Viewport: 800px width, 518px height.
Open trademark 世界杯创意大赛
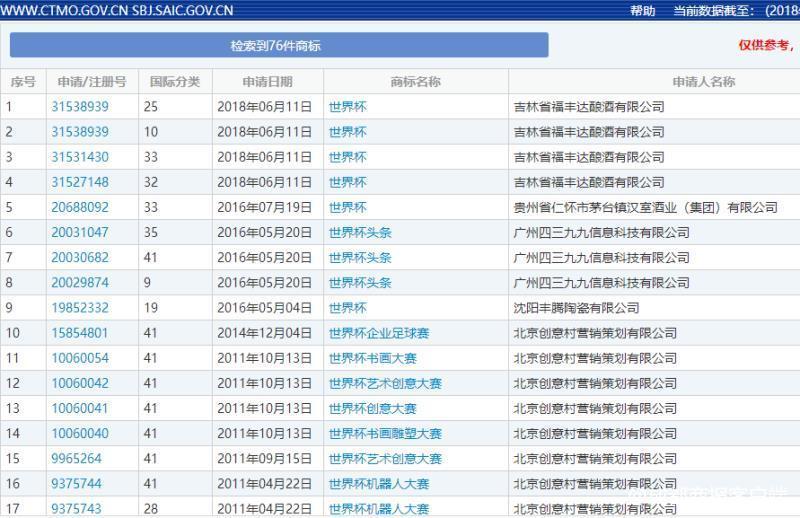373,408
